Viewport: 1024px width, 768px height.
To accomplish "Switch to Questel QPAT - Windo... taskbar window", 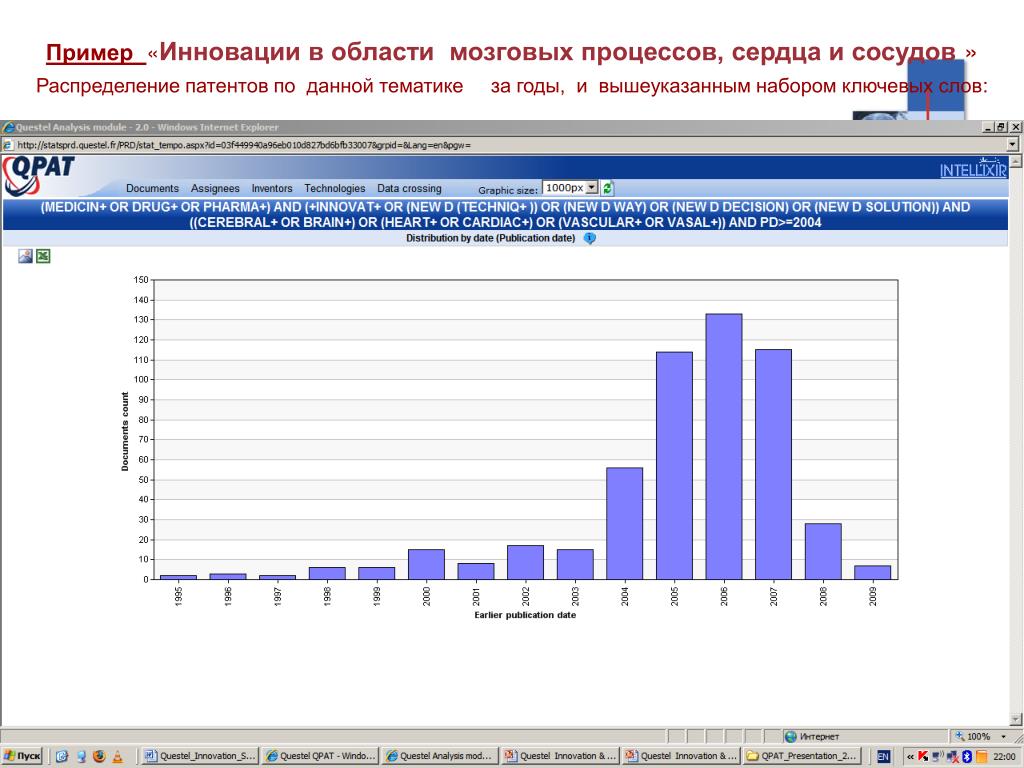I will [320, 756].
